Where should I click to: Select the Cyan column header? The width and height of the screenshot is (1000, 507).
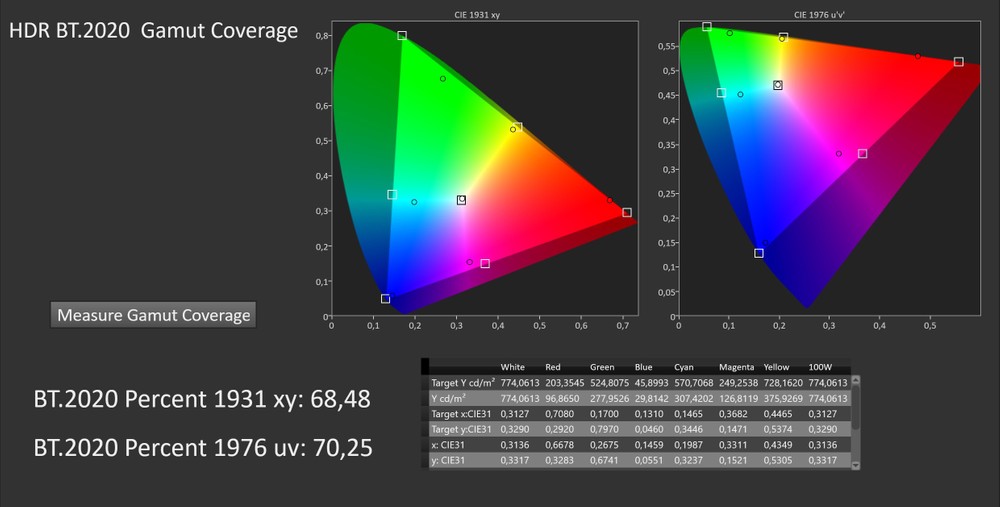[x=684, y=367]
